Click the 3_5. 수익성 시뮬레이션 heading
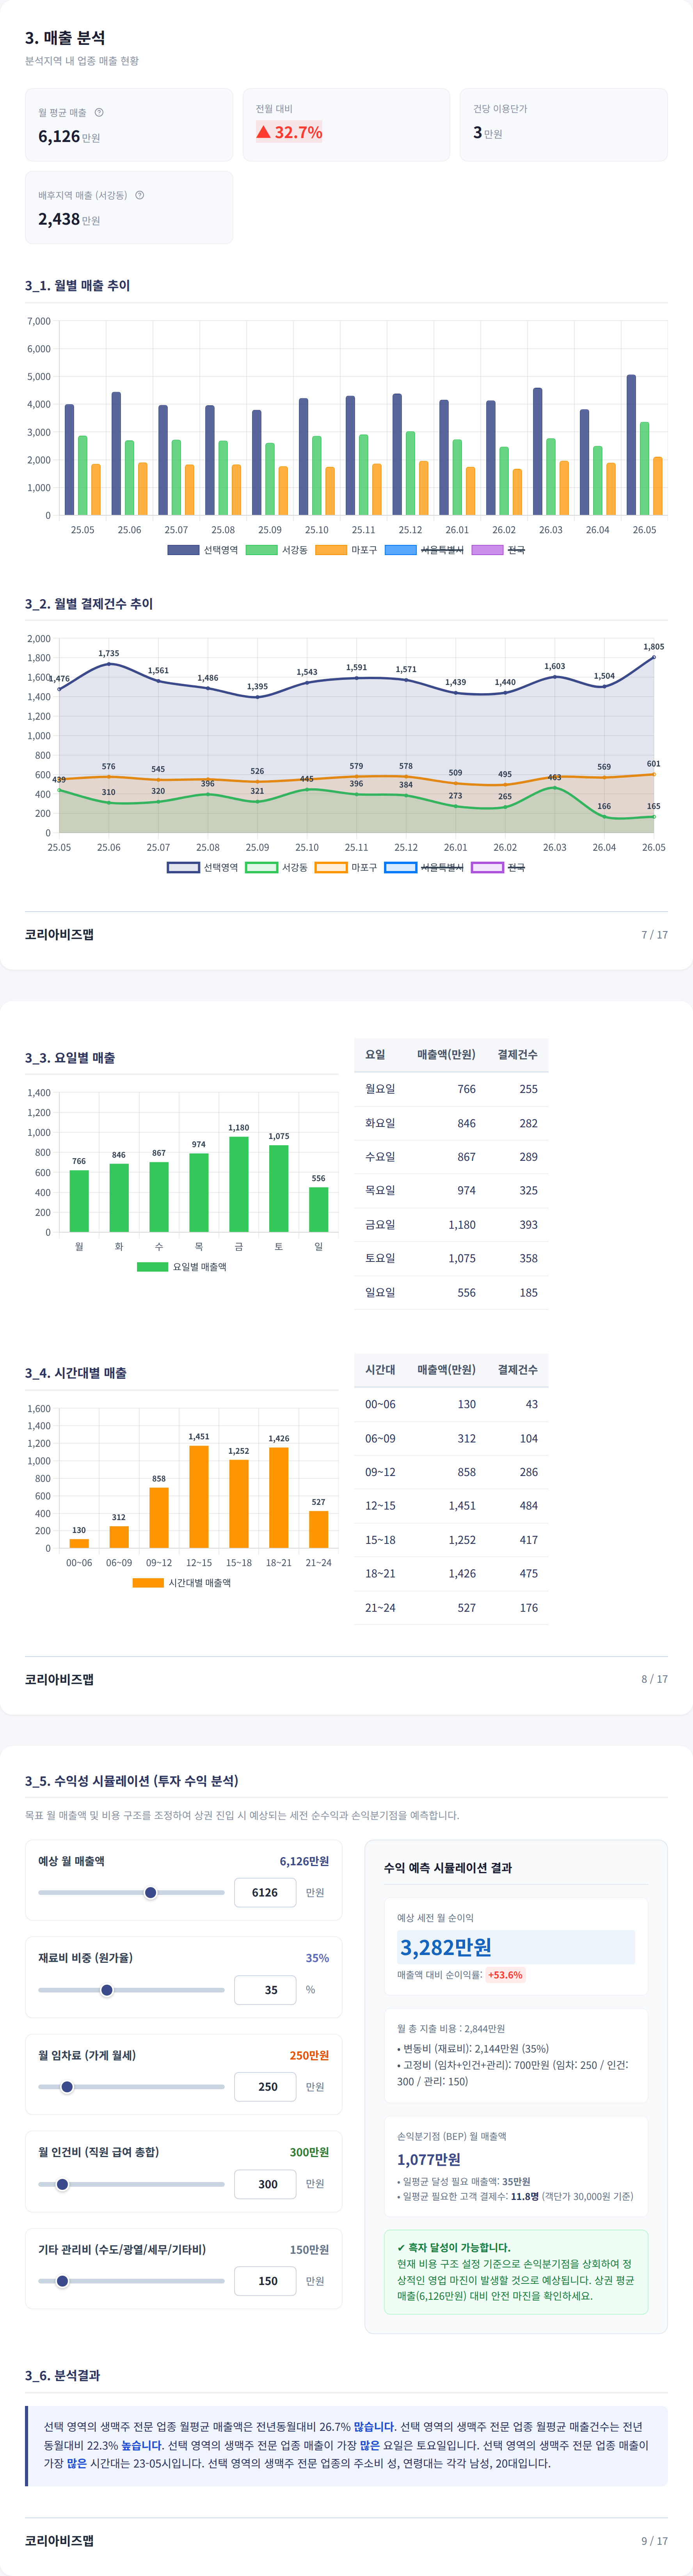This screenshot has width=693, height=2576. tap(132, 1781)
